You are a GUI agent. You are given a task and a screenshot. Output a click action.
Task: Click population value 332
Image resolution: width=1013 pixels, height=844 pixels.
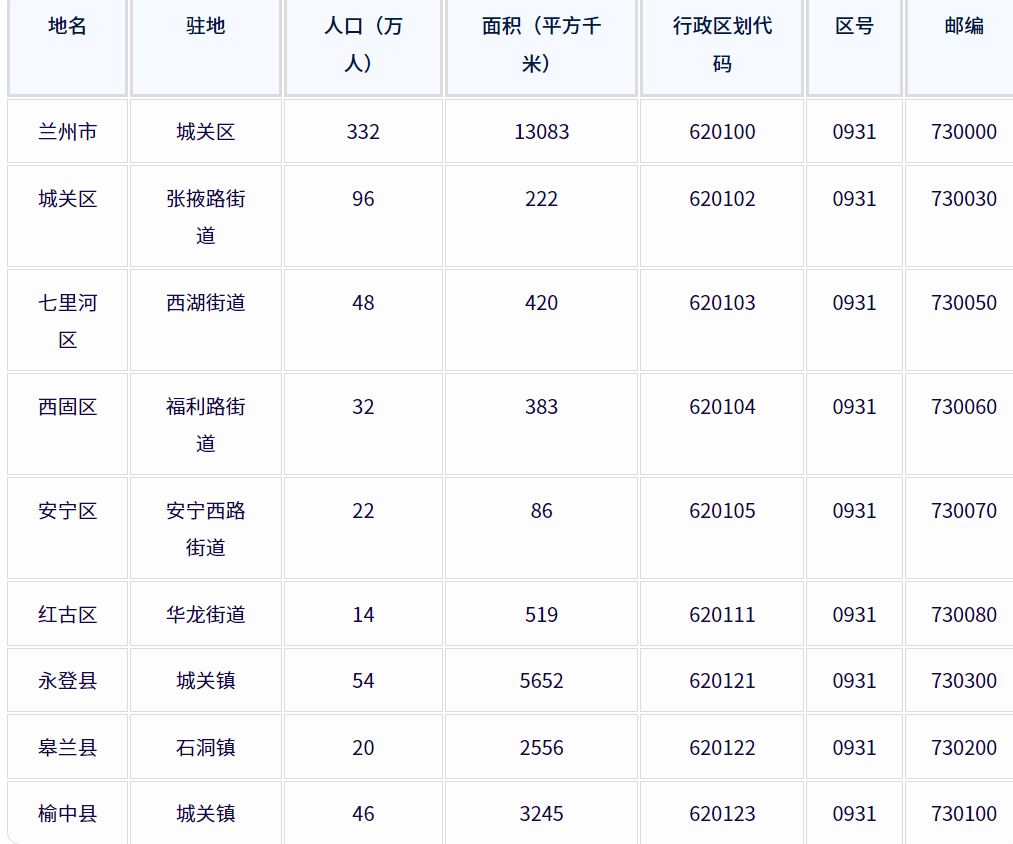pyautogui.click(x=363, y=132)
